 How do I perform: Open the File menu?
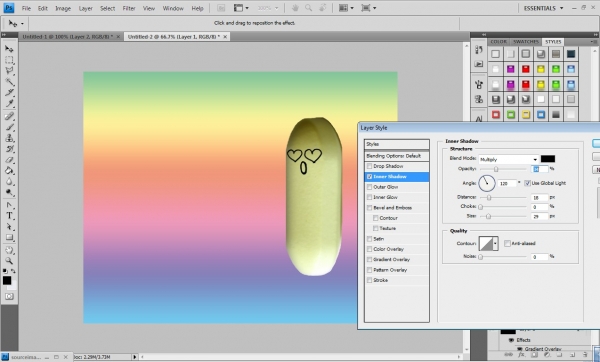(26, 8)
